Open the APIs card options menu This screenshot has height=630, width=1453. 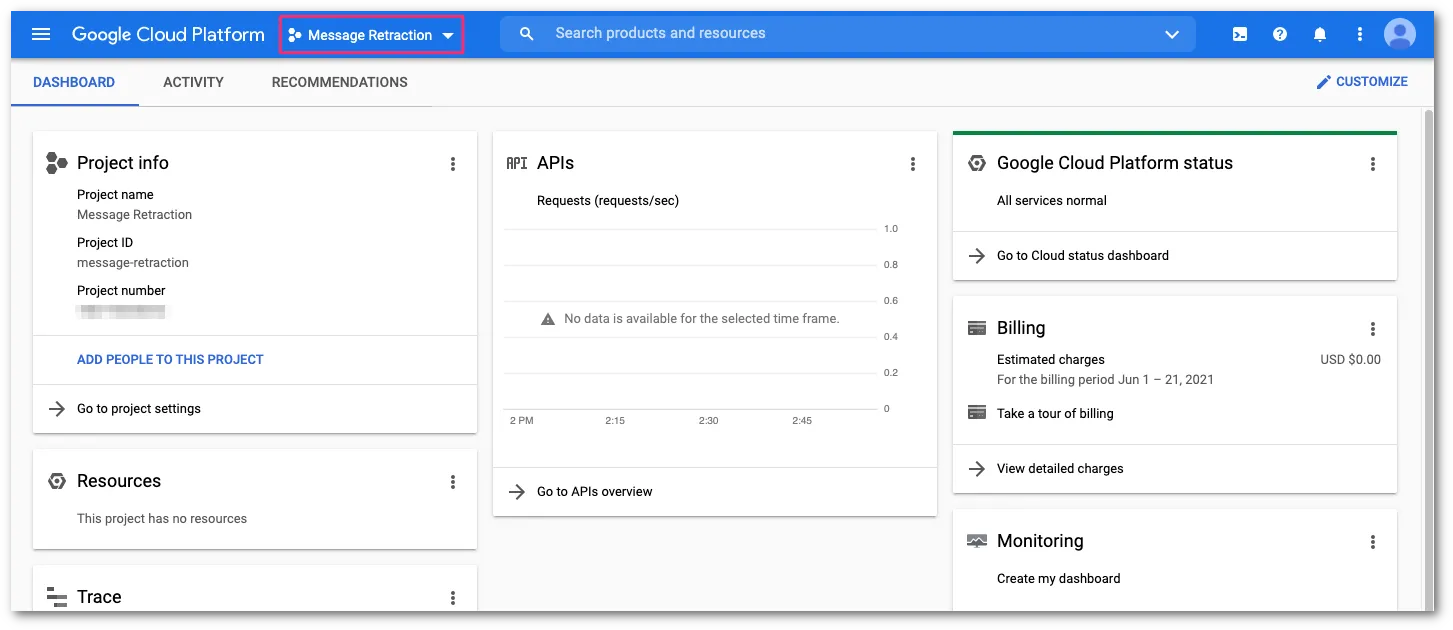click(x=912, y=163)
